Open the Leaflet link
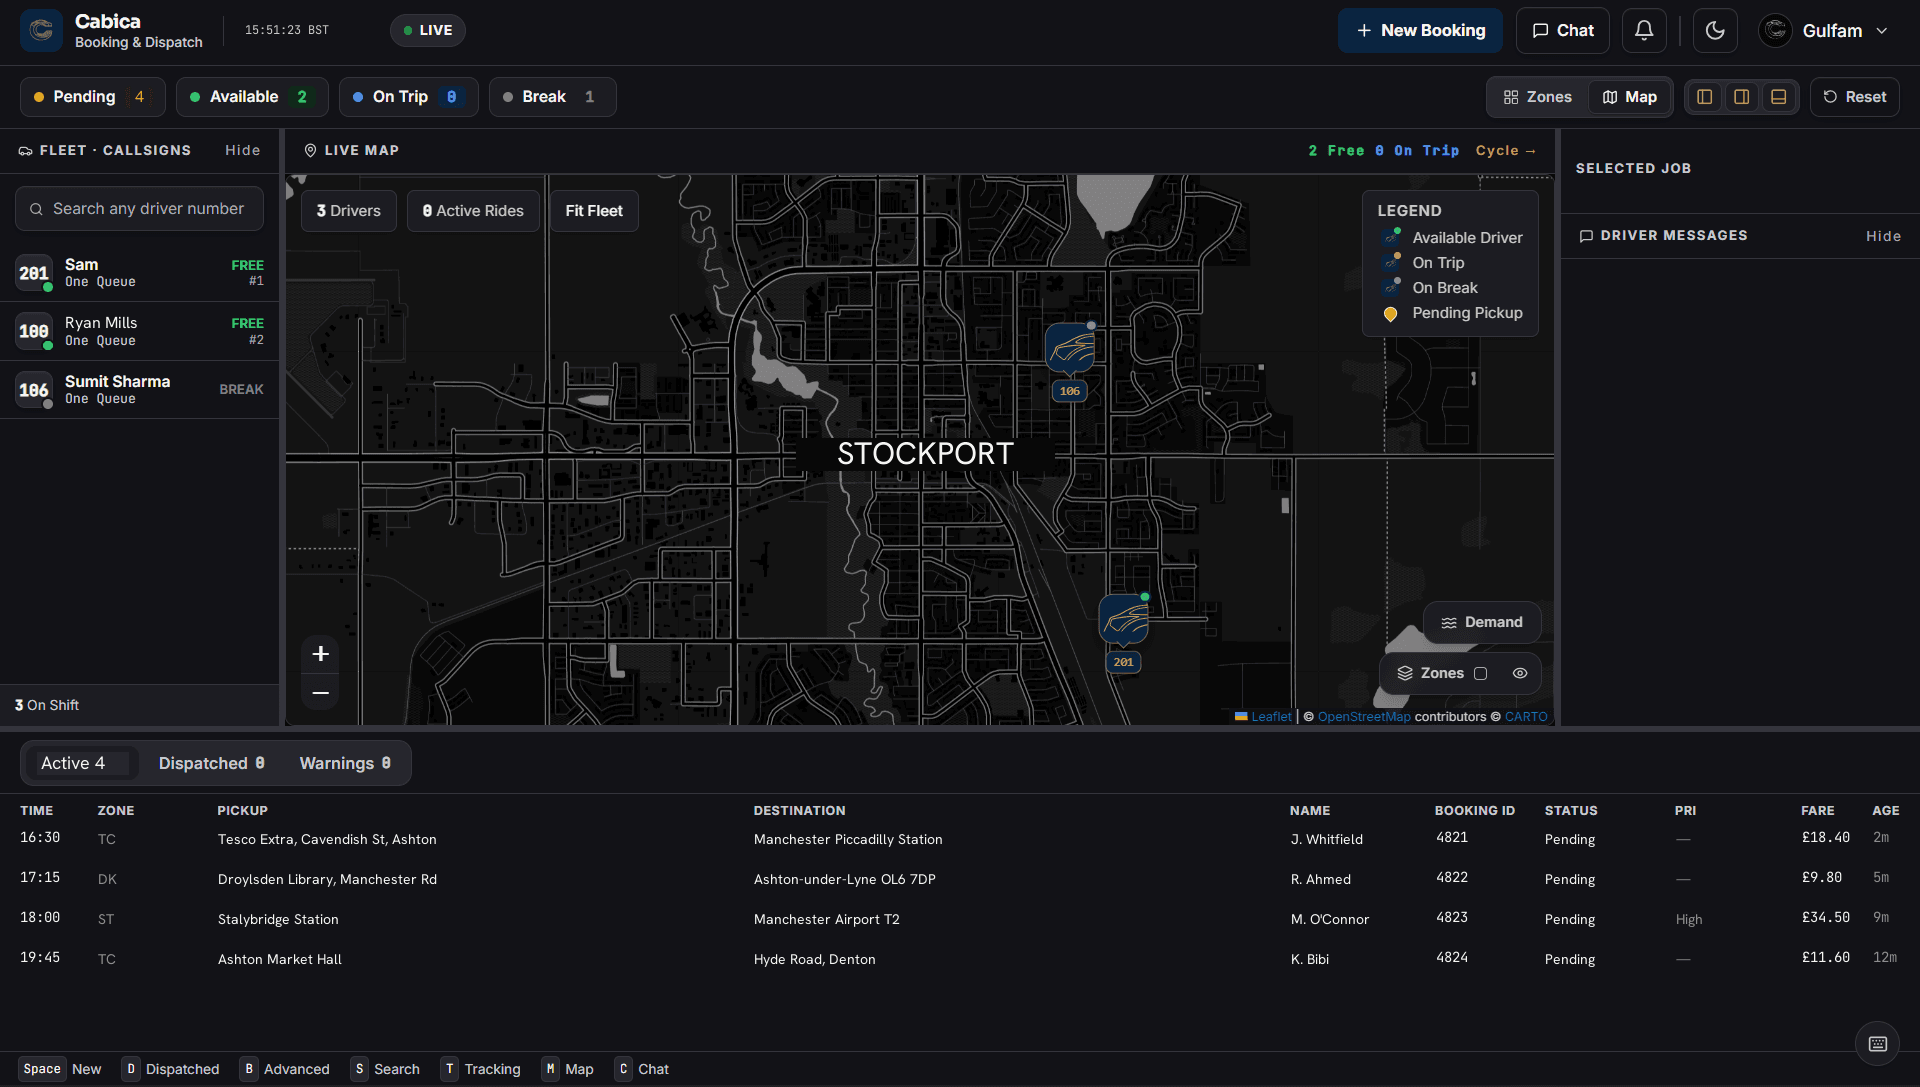1920x1087 pixels. 1271,716
